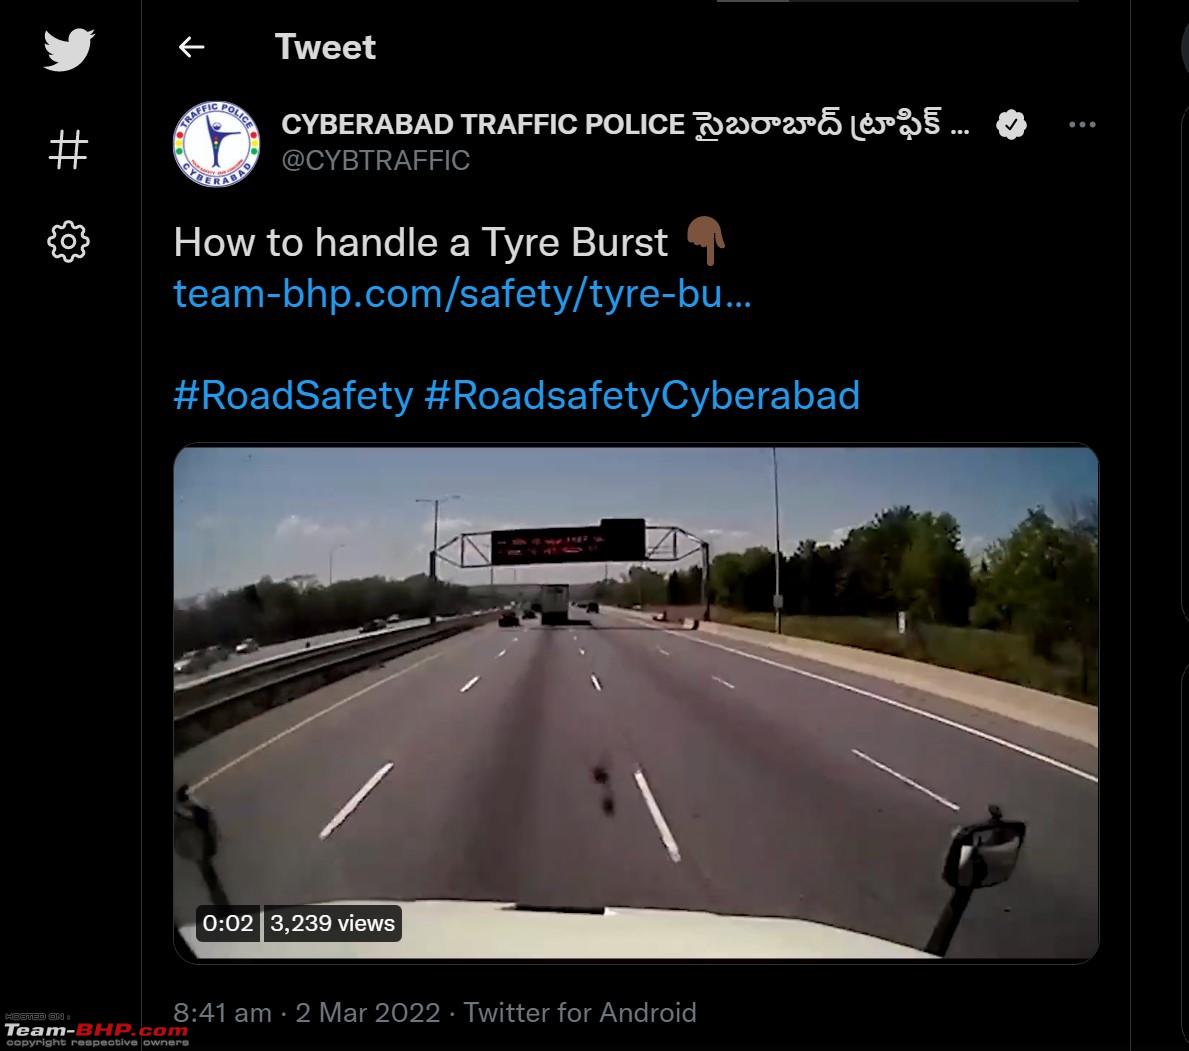Open the team-bhp.com tyre burst link

point(463,294)
